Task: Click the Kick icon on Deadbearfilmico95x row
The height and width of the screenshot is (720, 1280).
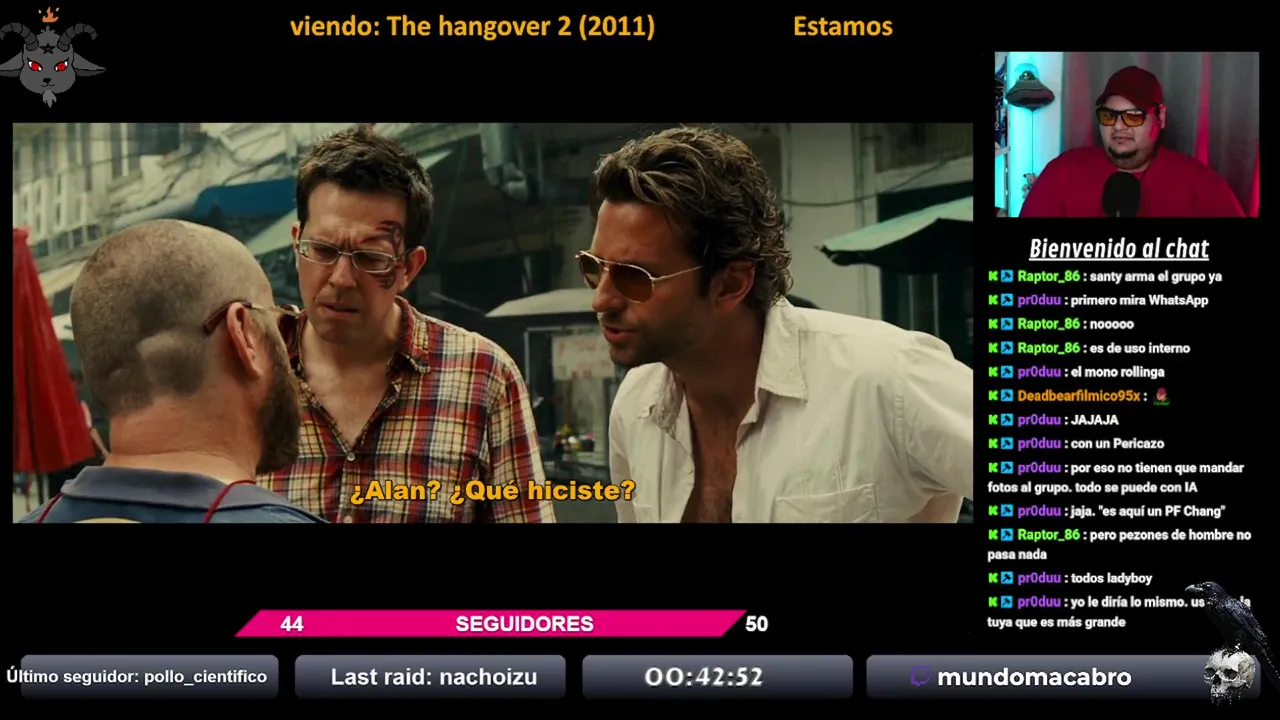Action: [x=993, y=396]
